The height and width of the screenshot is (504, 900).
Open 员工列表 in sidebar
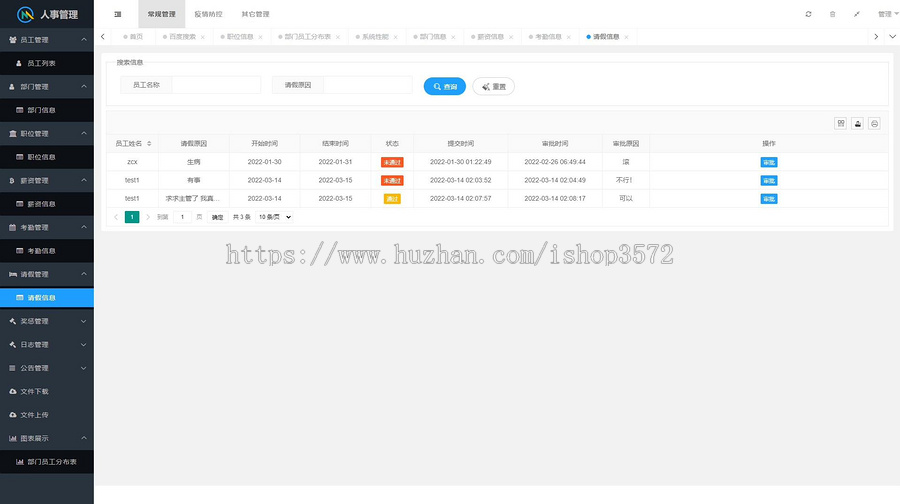click(46, 63)
